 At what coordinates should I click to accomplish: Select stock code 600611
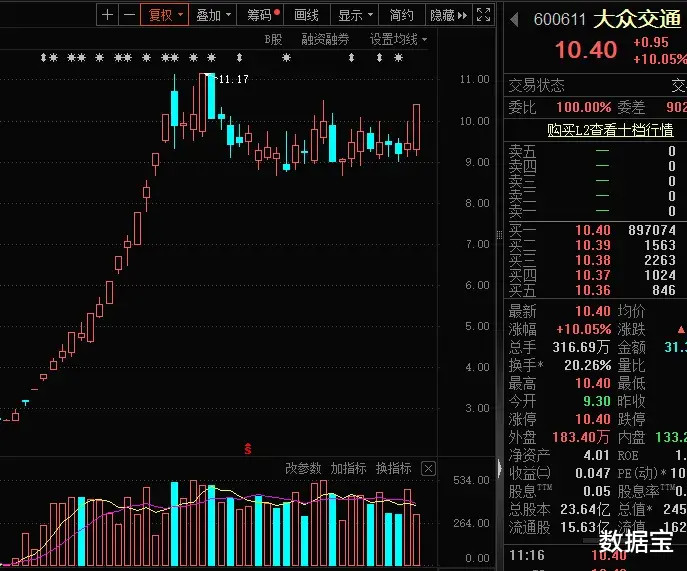[560, 19]
